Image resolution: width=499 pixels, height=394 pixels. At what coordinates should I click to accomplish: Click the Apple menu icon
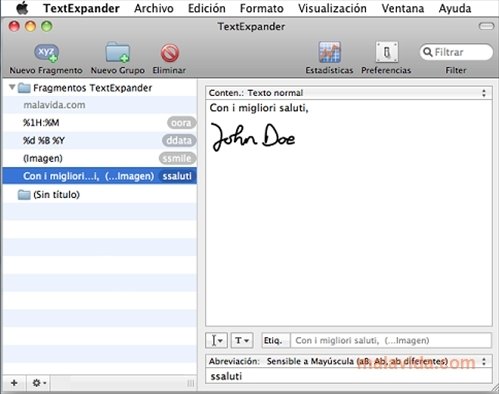pos(22,8)
